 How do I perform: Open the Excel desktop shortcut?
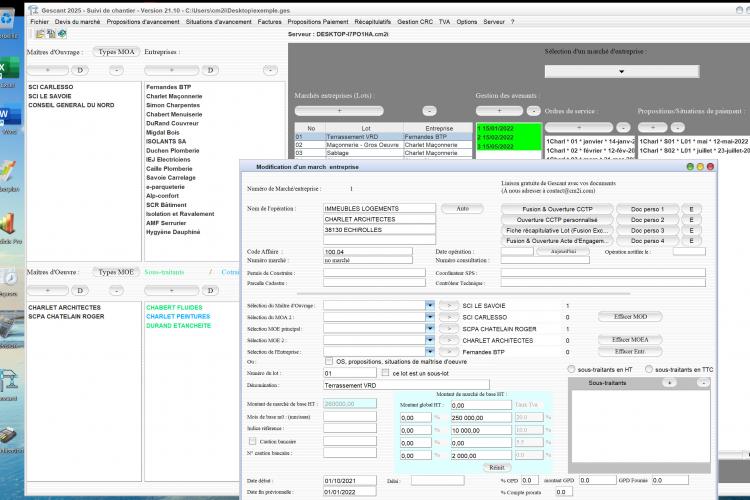tap(9, 68)
